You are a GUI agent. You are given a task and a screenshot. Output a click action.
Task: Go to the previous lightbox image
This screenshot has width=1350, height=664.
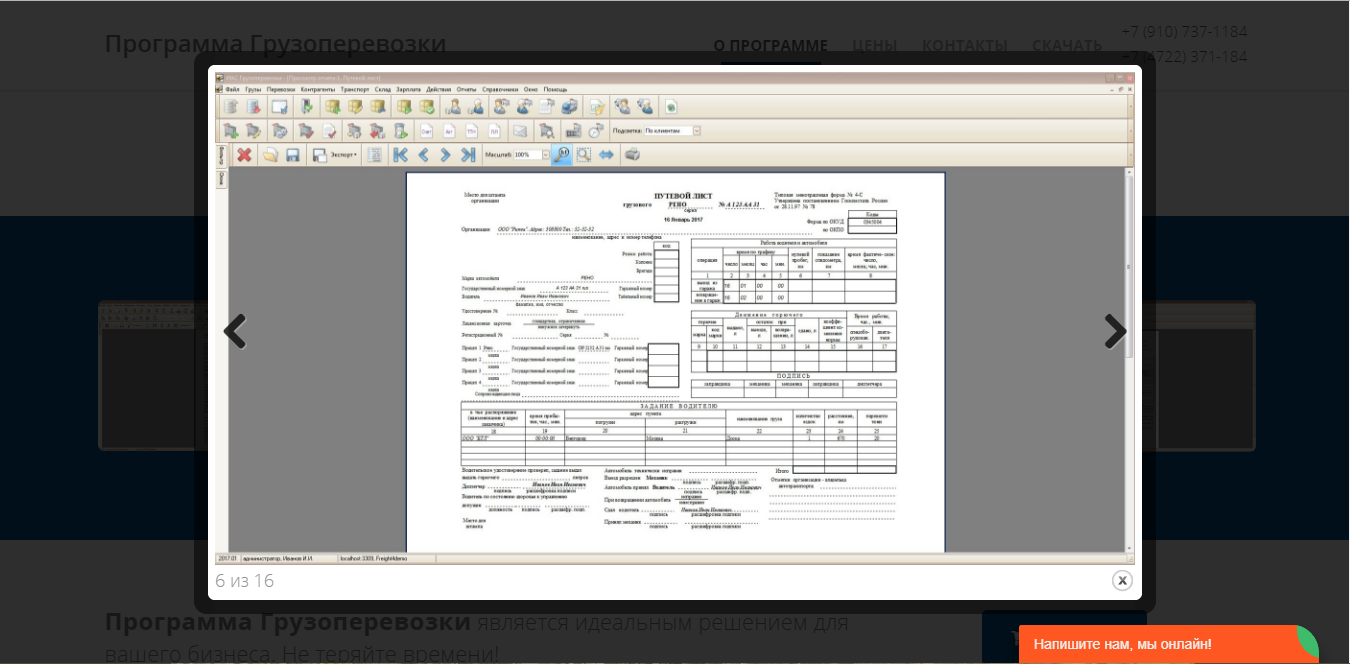click(234, 331)
